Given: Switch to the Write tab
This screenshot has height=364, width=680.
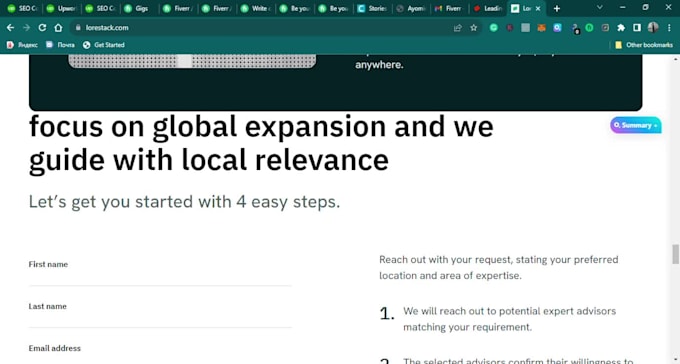Looking at the screenshot, I should 256,8.
